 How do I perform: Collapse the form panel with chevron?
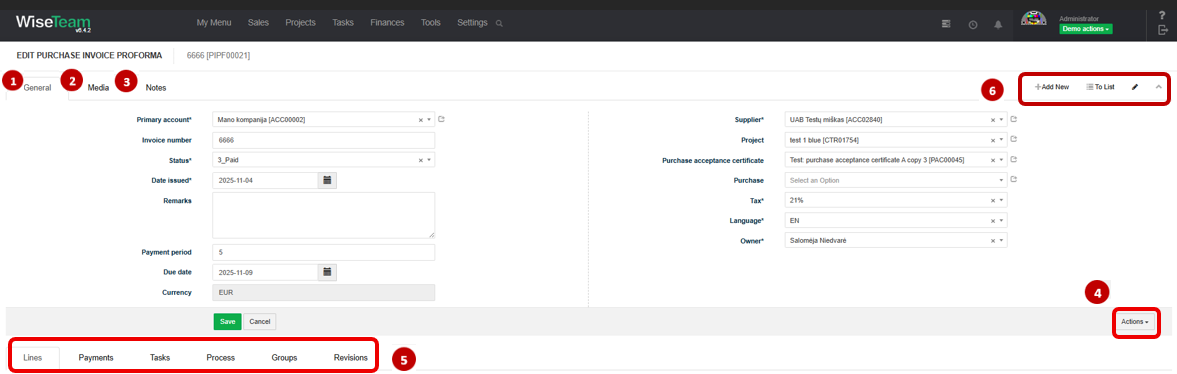point(1158,87)
